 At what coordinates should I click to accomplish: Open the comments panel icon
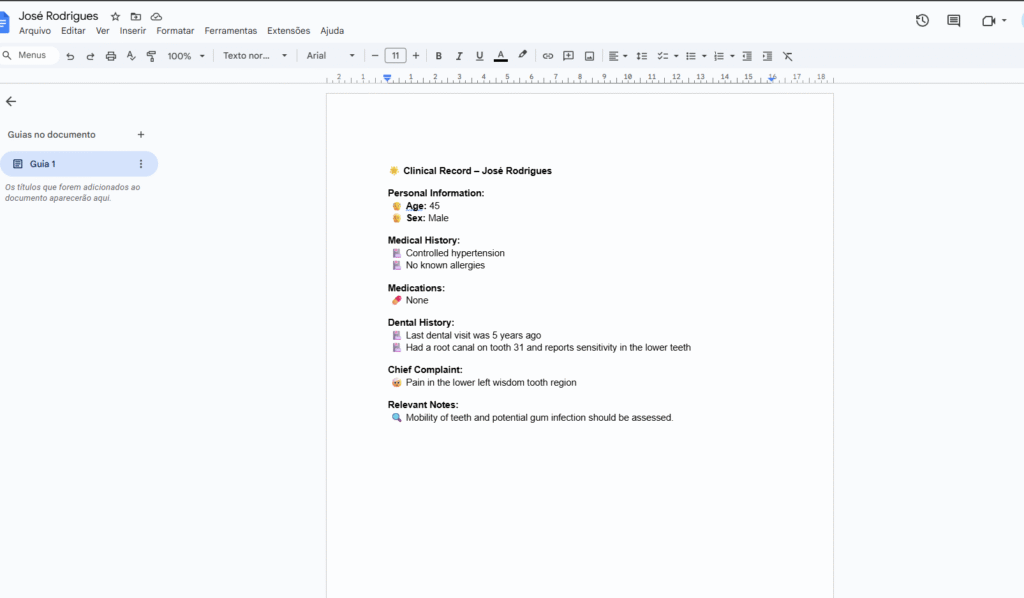click(953, 20)
